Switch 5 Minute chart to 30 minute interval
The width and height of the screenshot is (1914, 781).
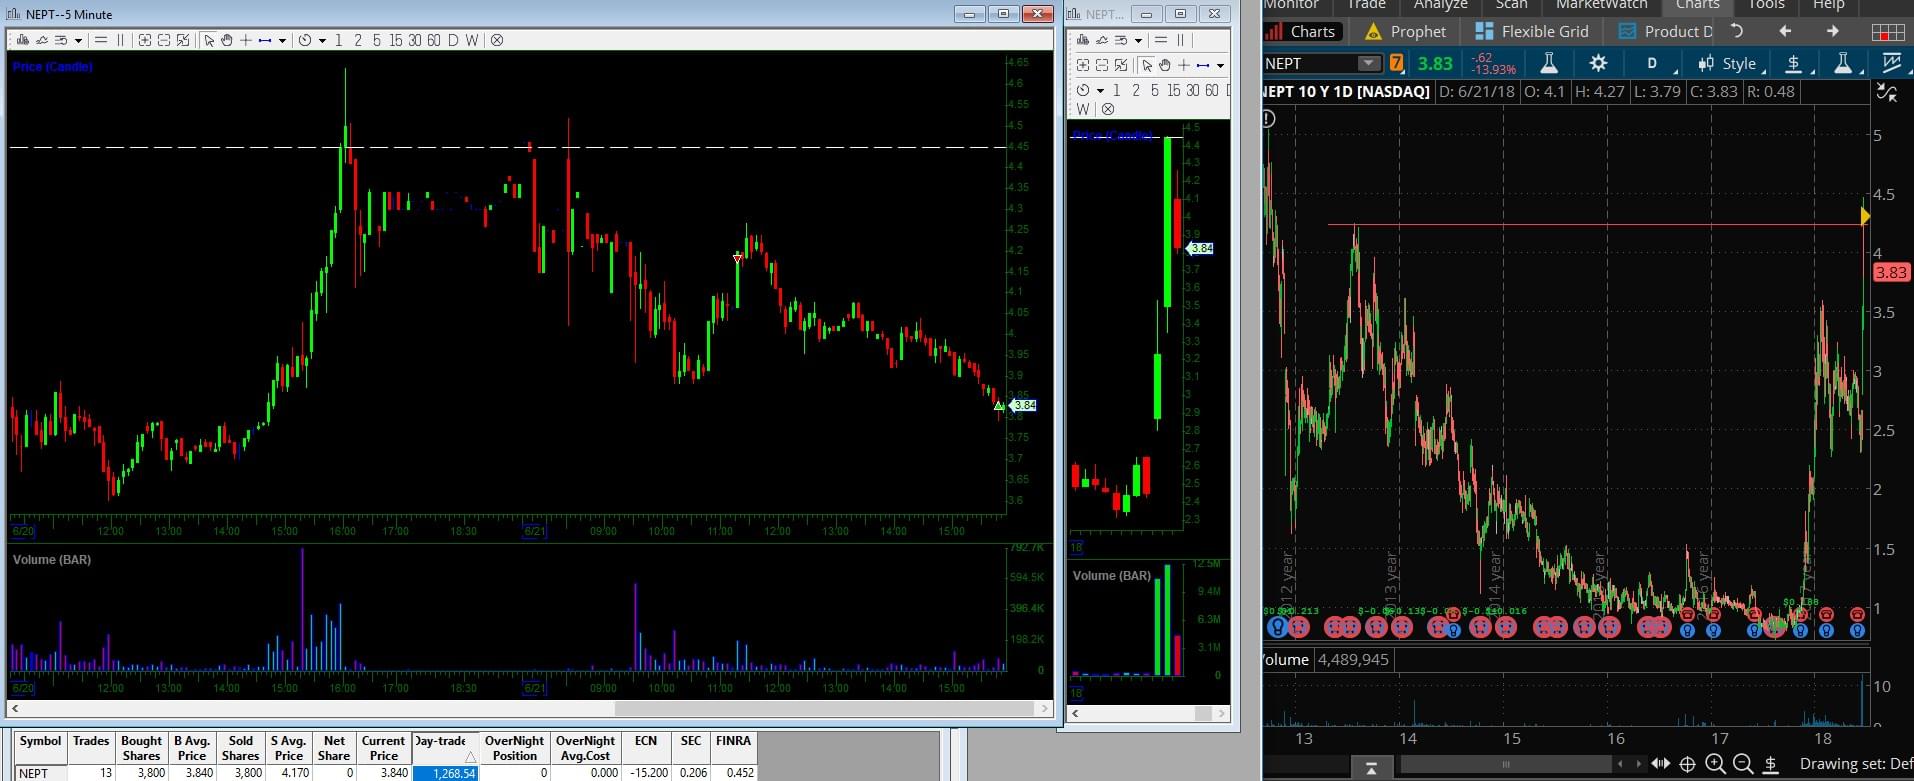pyautogui.click(x=415, y=40)
